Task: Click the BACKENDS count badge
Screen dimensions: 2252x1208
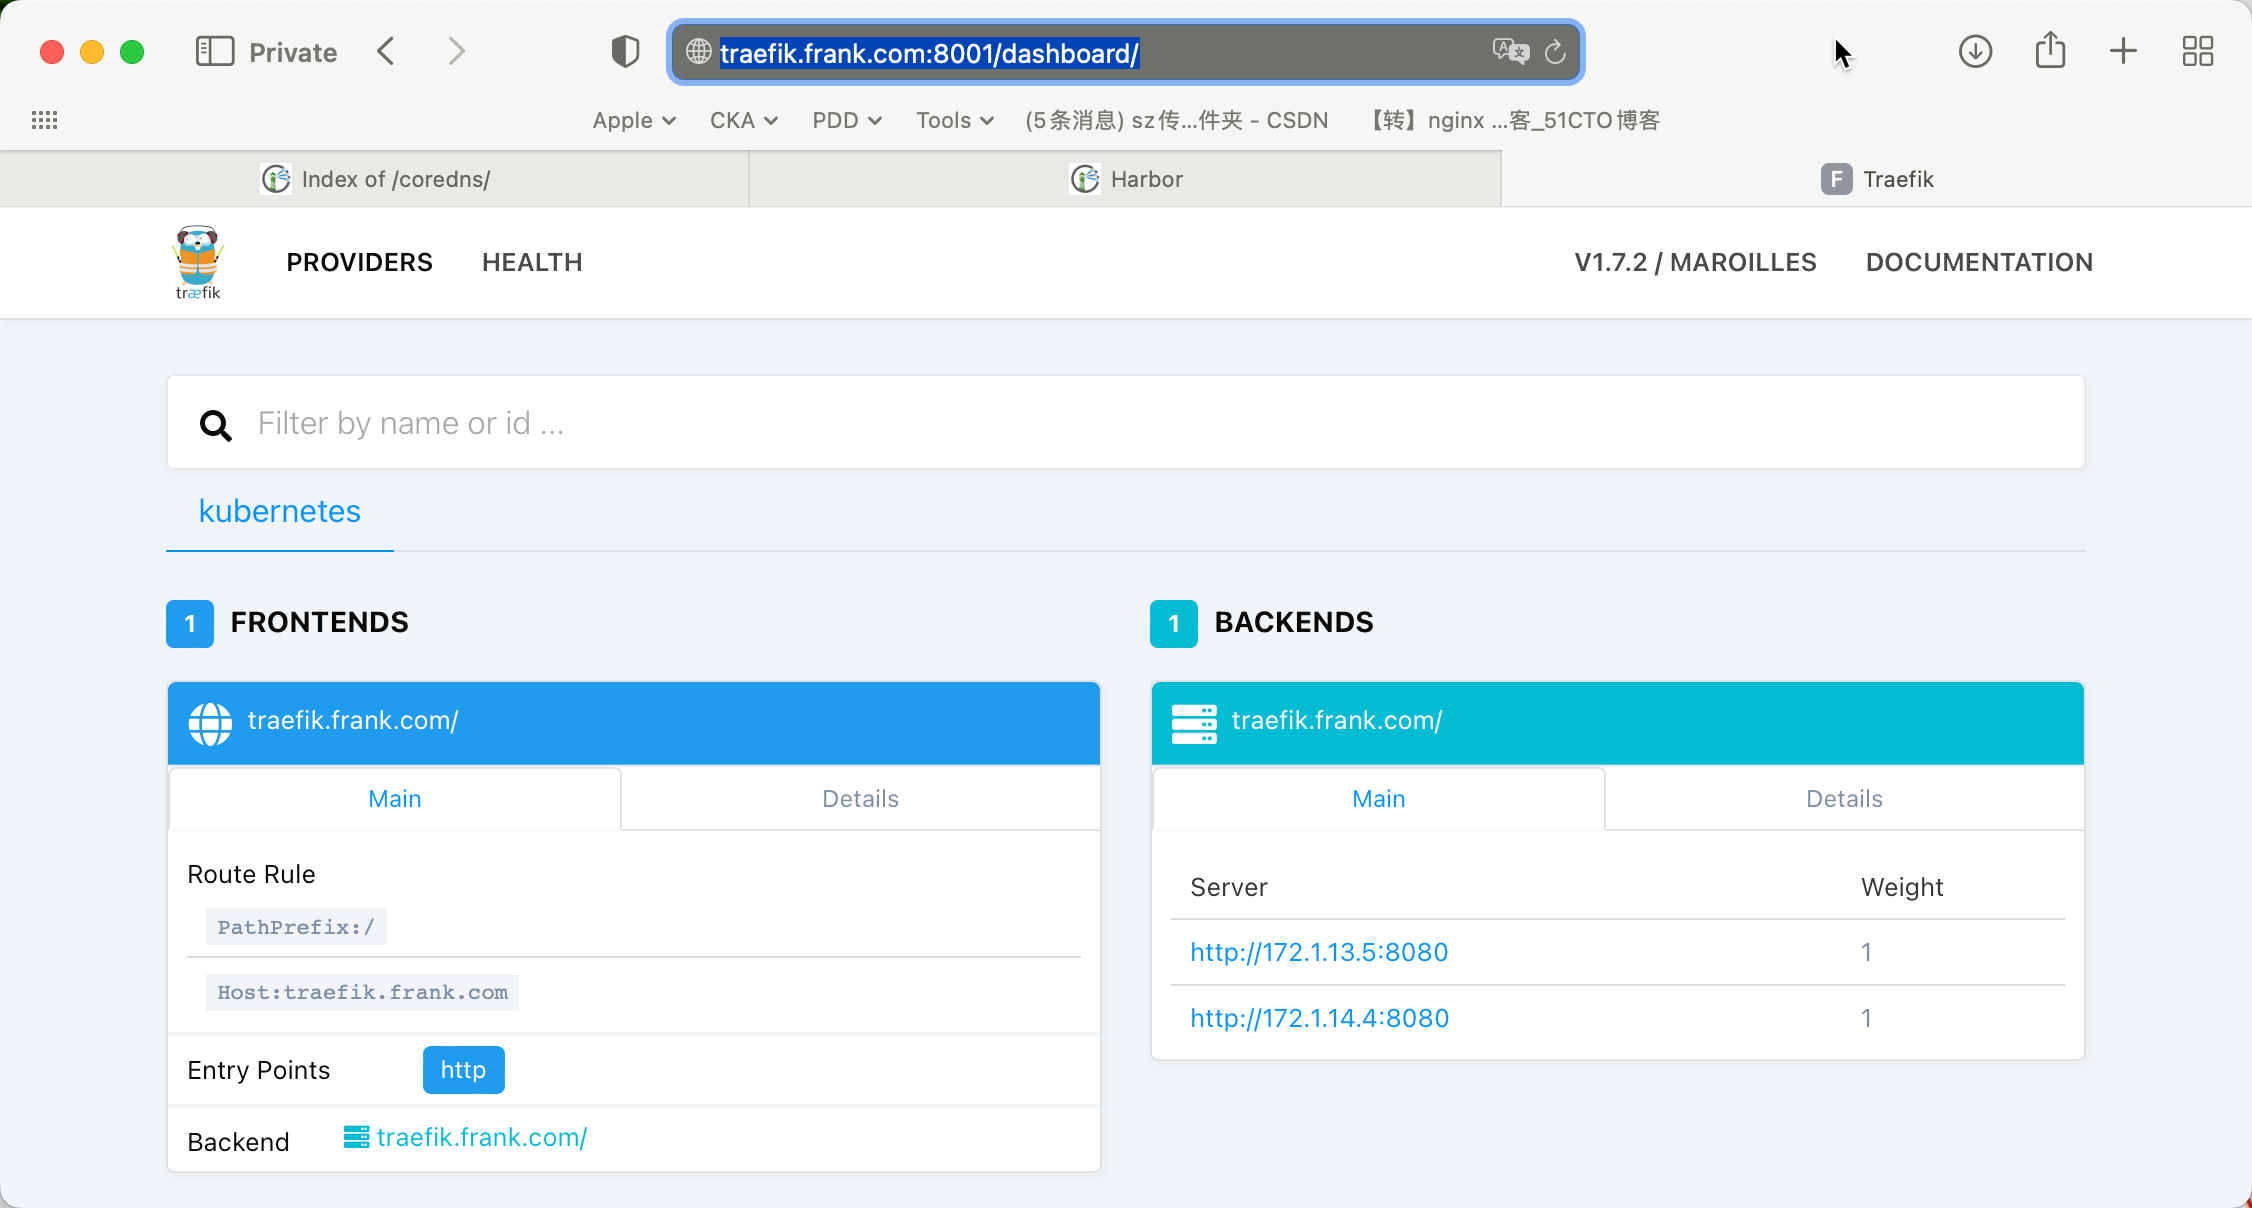Action: 1174,624
